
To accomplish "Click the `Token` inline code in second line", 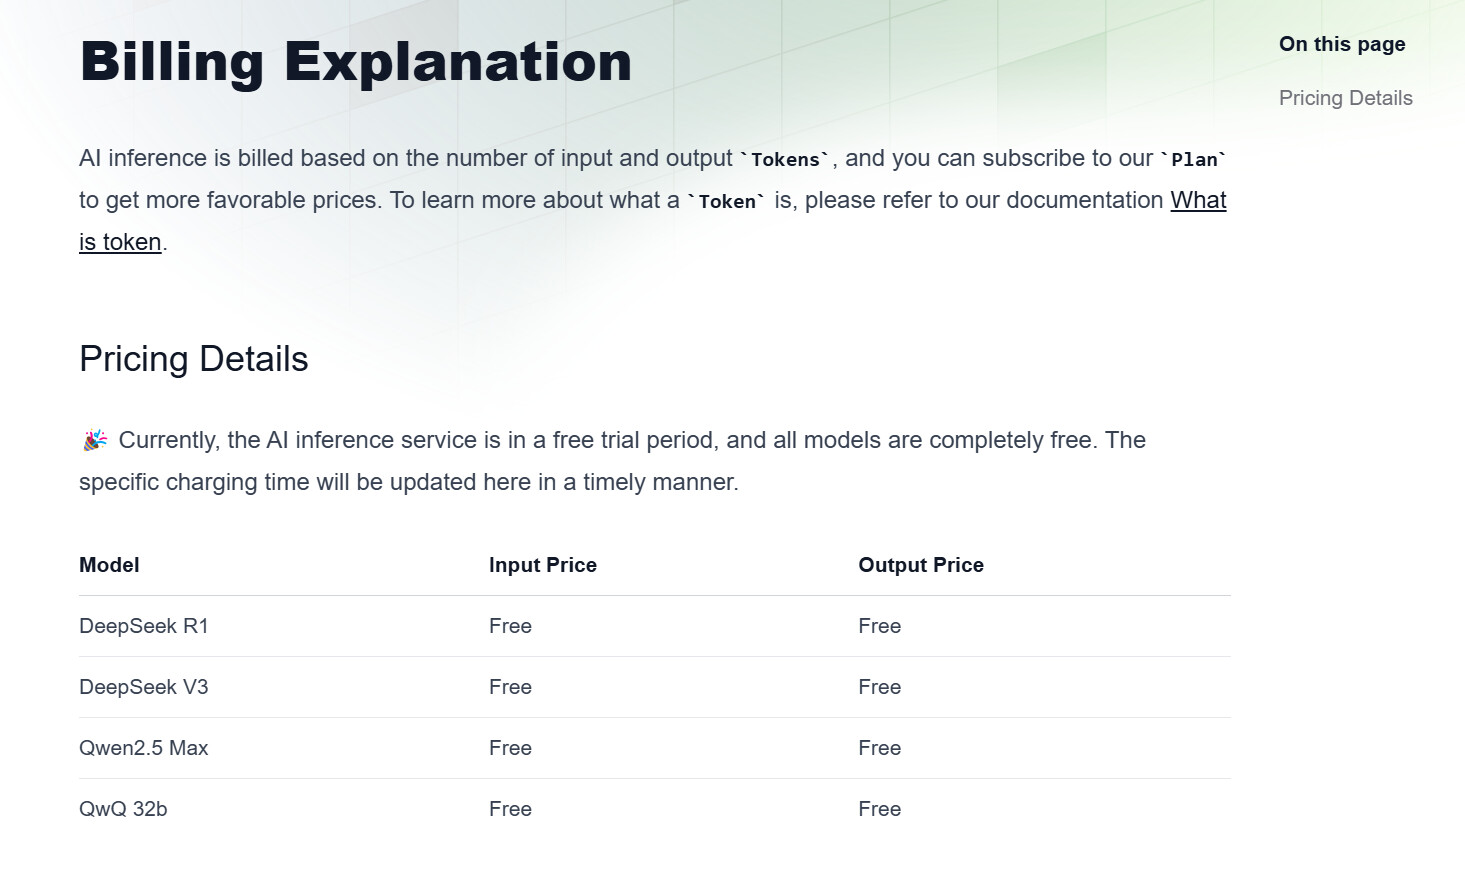I will click(727, 201).
